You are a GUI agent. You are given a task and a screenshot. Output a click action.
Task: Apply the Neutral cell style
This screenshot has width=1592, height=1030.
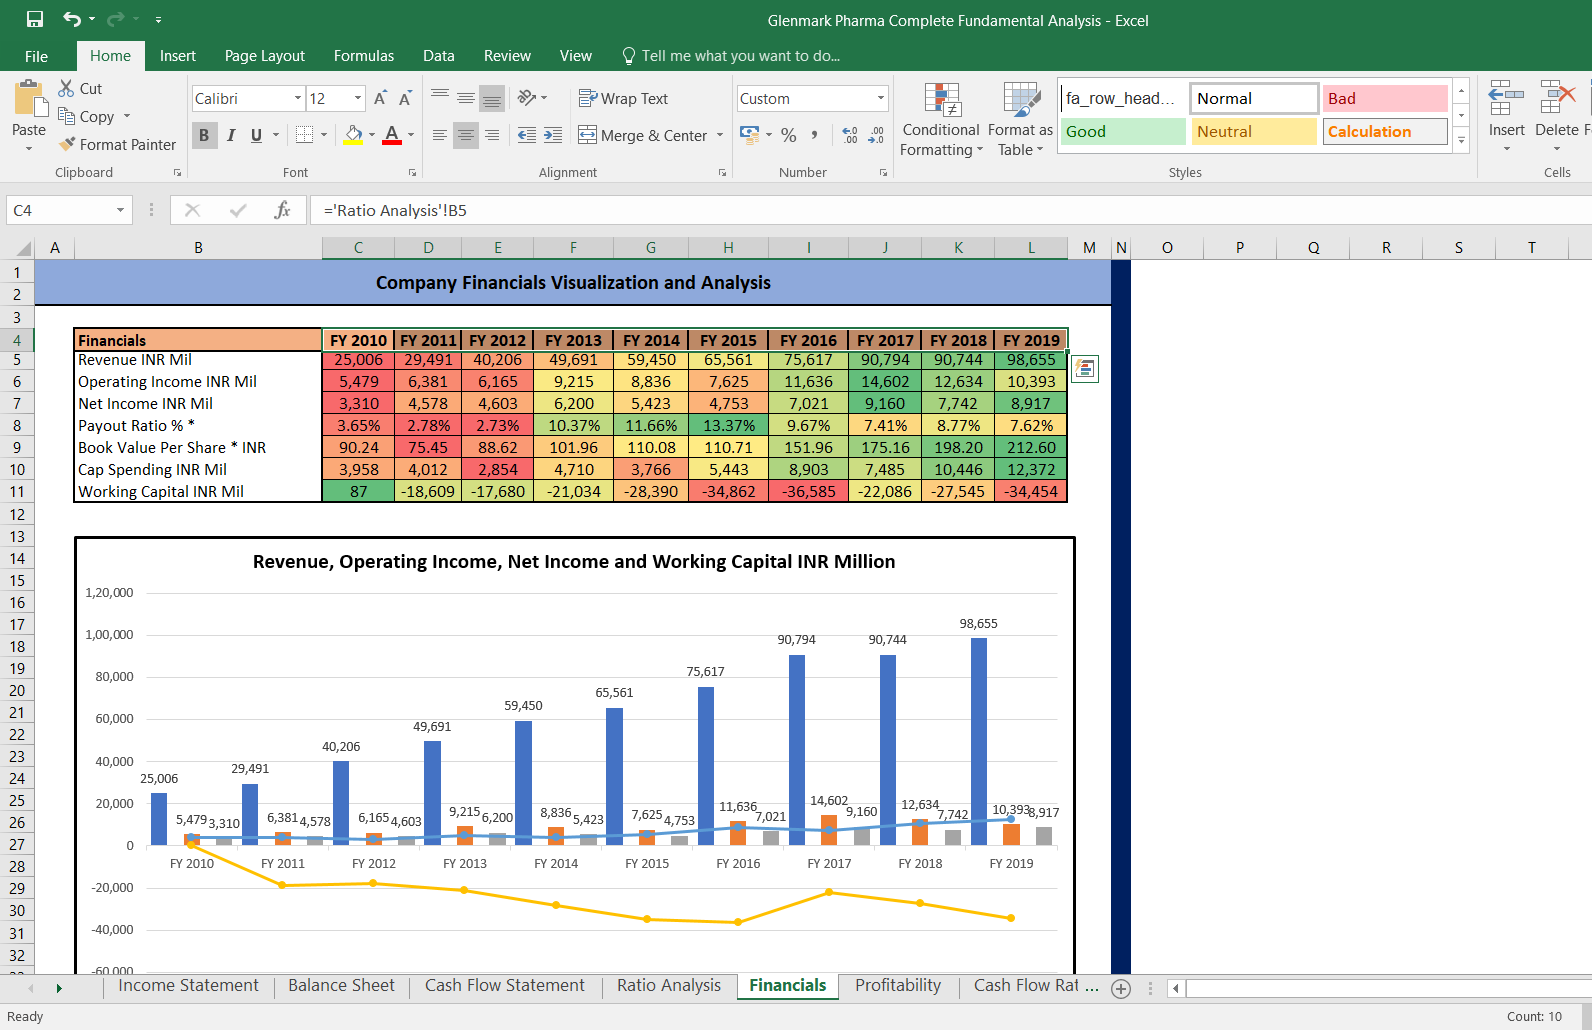[1254, 131]
